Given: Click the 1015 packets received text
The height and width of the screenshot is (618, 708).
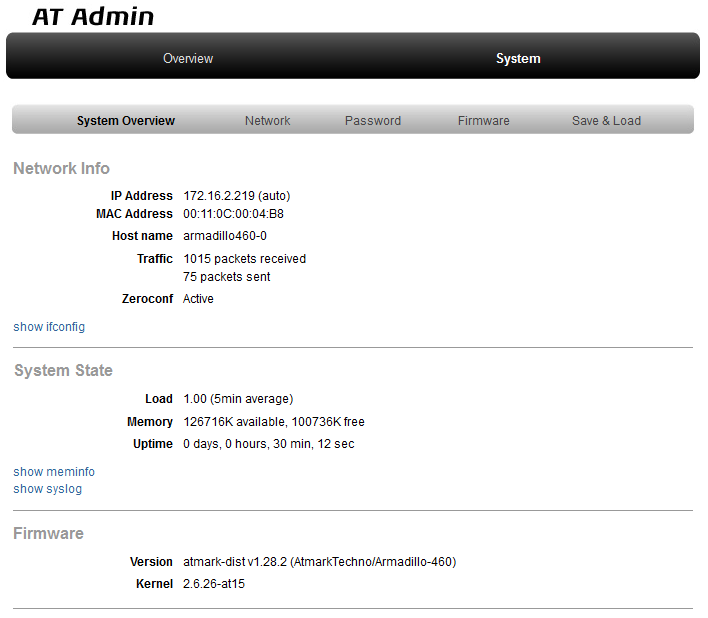Looking at the screenshot, I should (x=244, y=259).
